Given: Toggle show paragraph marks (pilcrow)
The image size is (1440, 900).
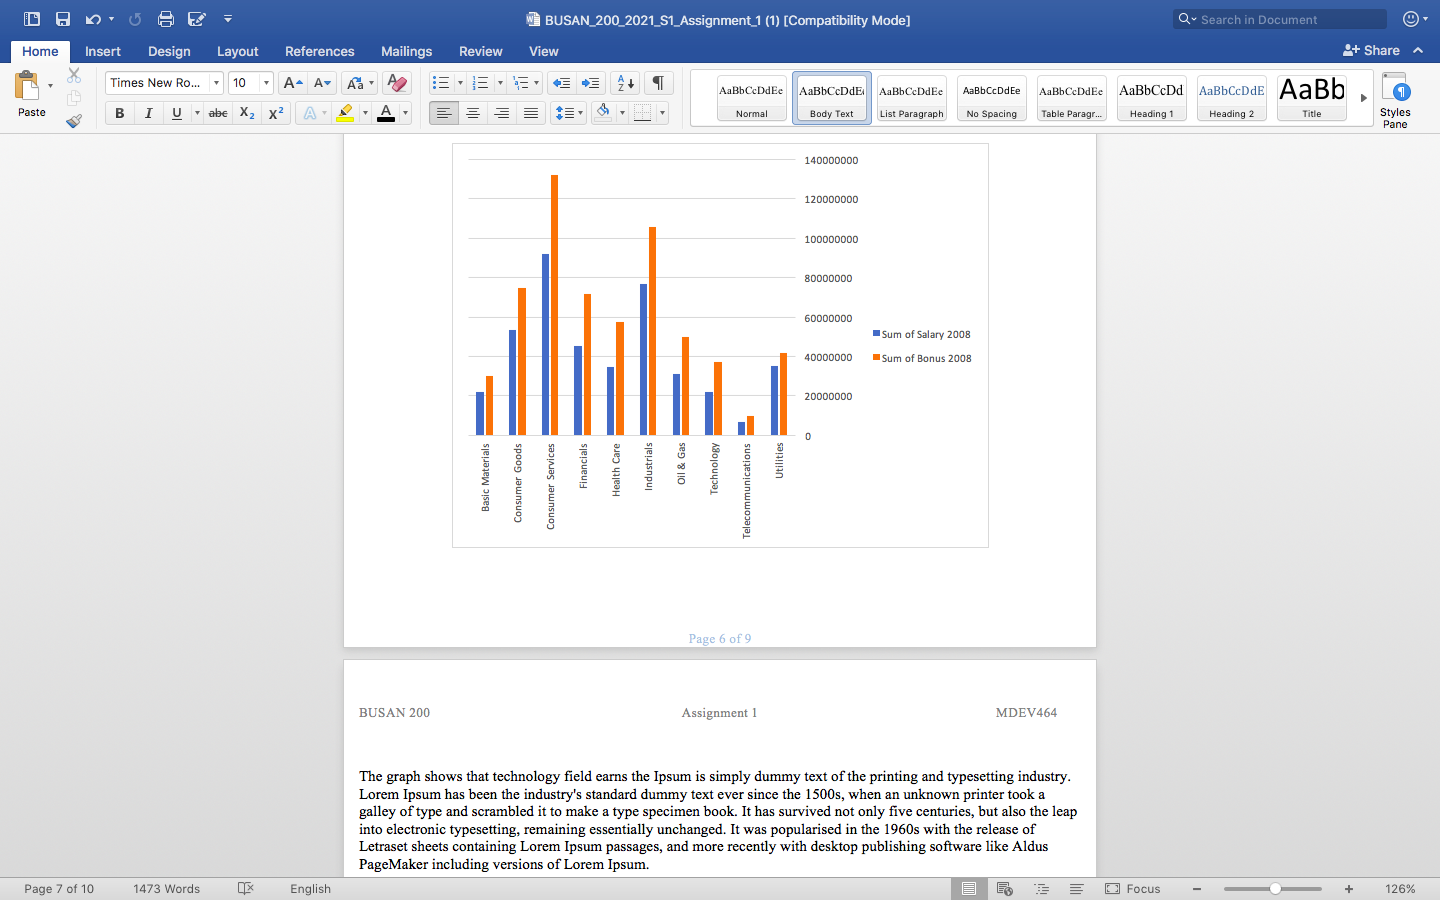Looking at the screenshot, I should [x=658, y=83].
